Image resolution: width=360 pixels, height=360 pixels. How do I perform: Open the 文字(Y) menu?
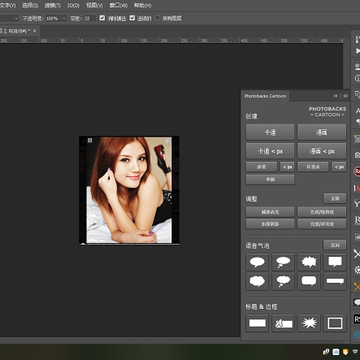[x=8, y=5]
